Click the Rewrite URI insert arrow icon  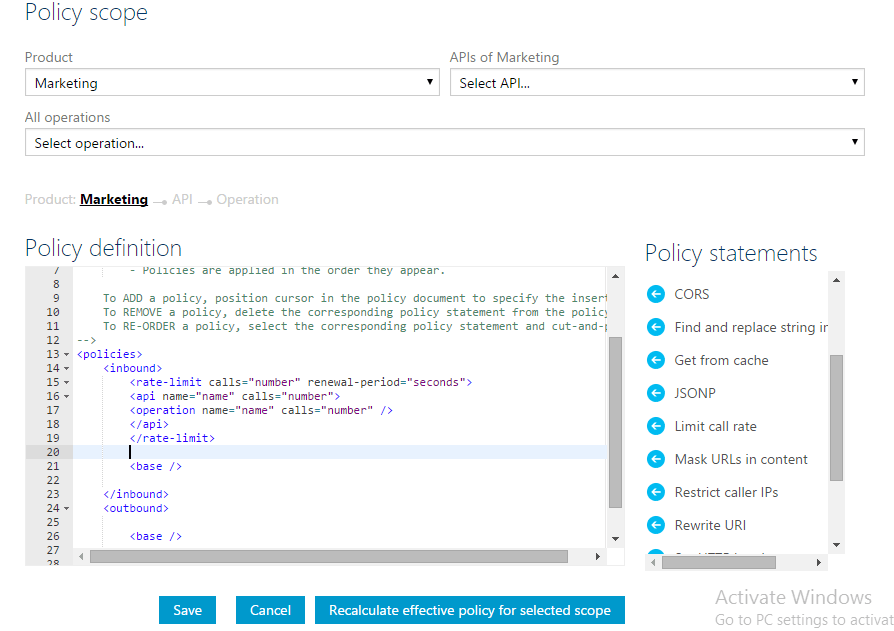click(656, 525)
